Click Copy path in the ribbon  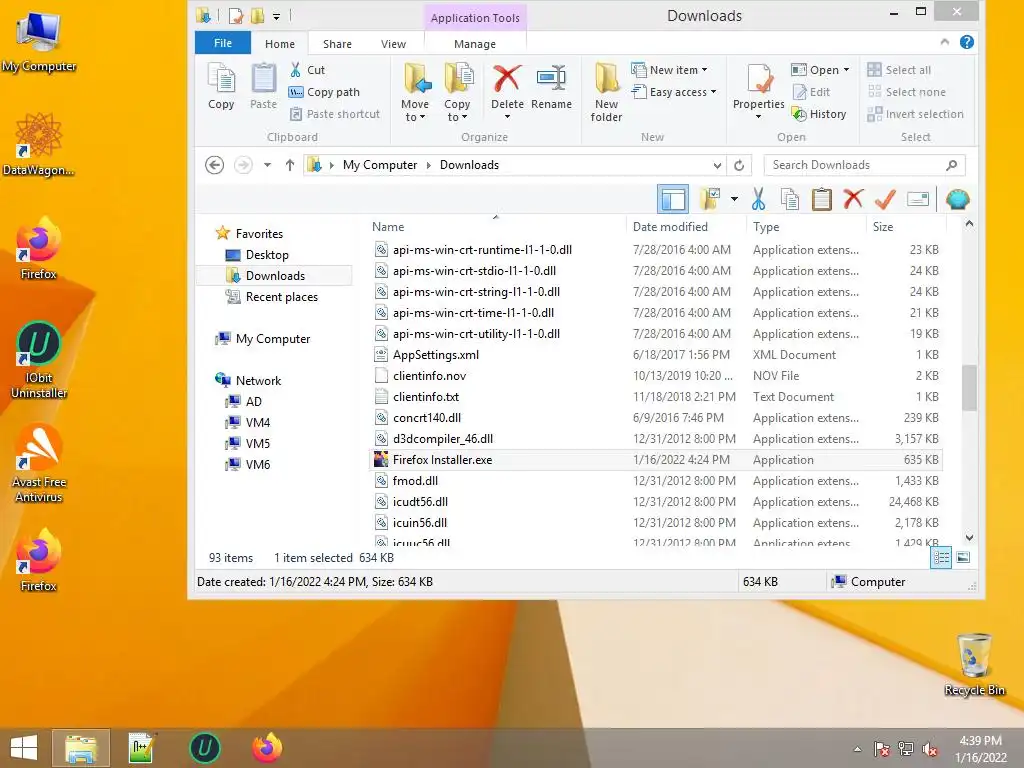(x=325, y=92)
